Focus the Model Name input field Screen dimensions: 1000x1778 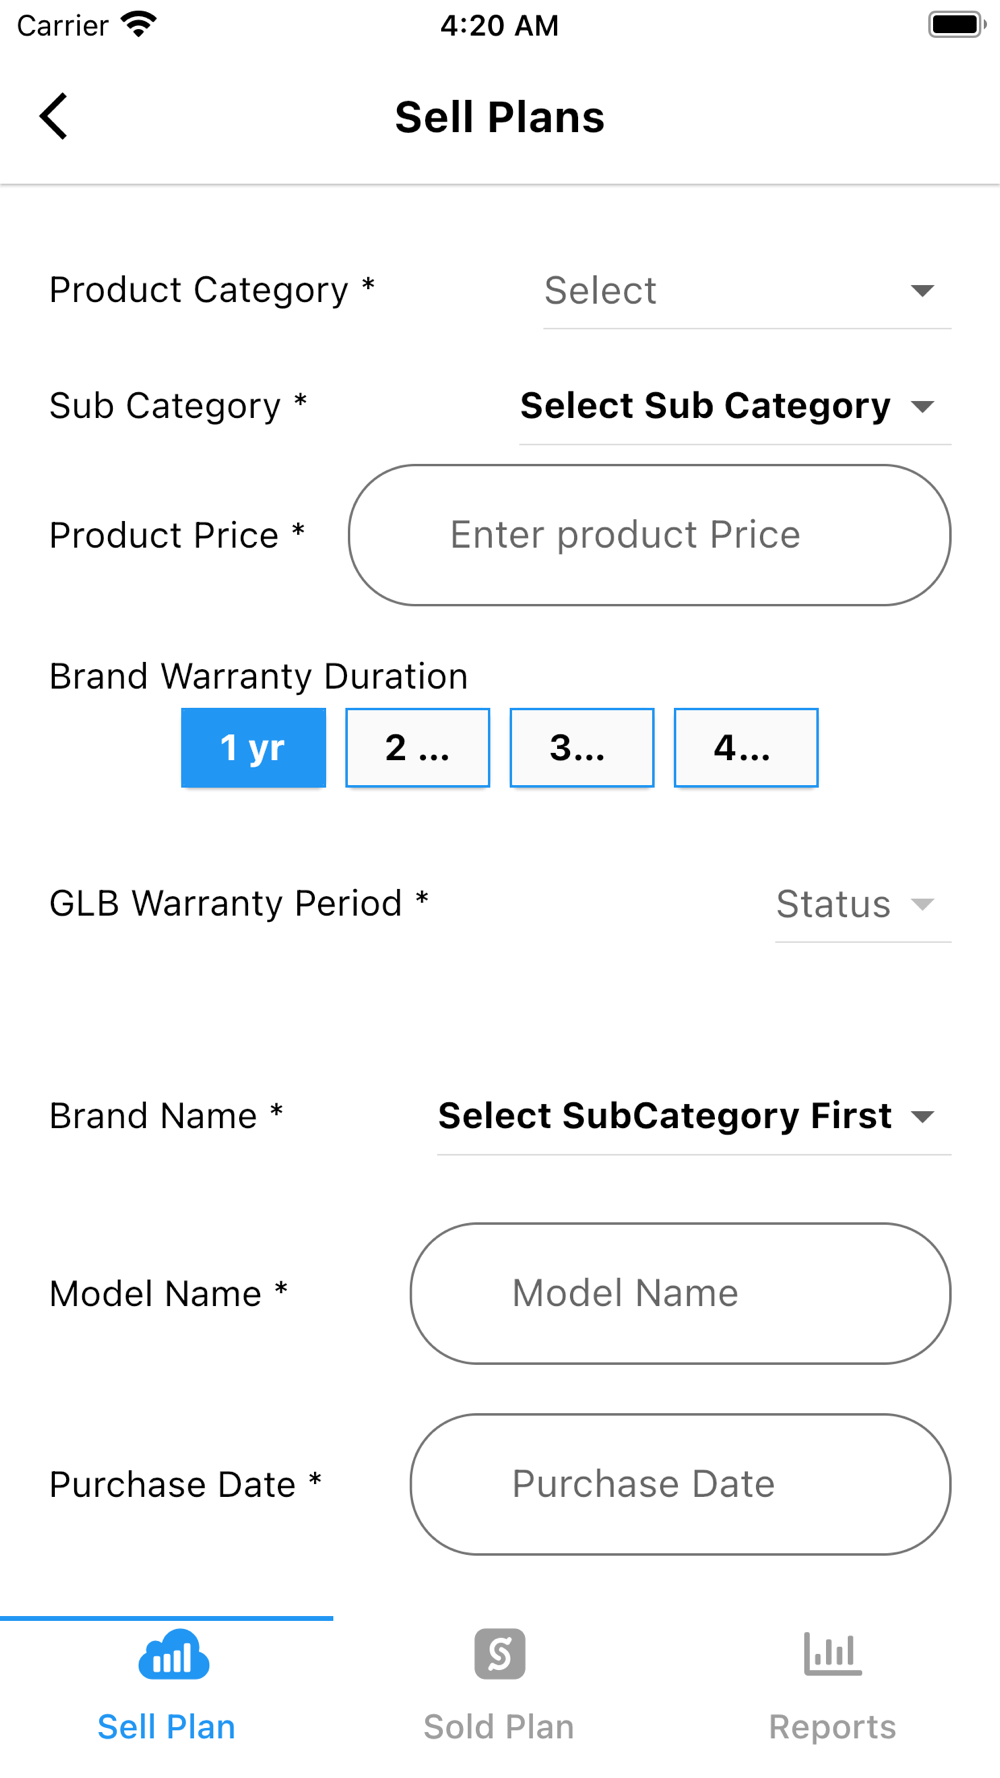[680, 1293]
